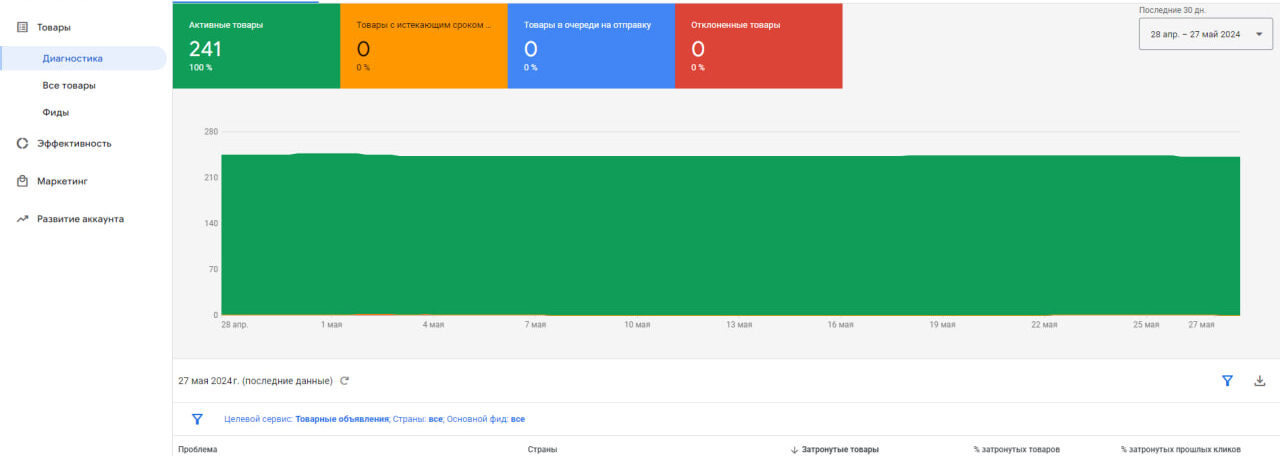Select the green Активные товары card
The height and width of the screenshot is (456, 1280).
256,46
